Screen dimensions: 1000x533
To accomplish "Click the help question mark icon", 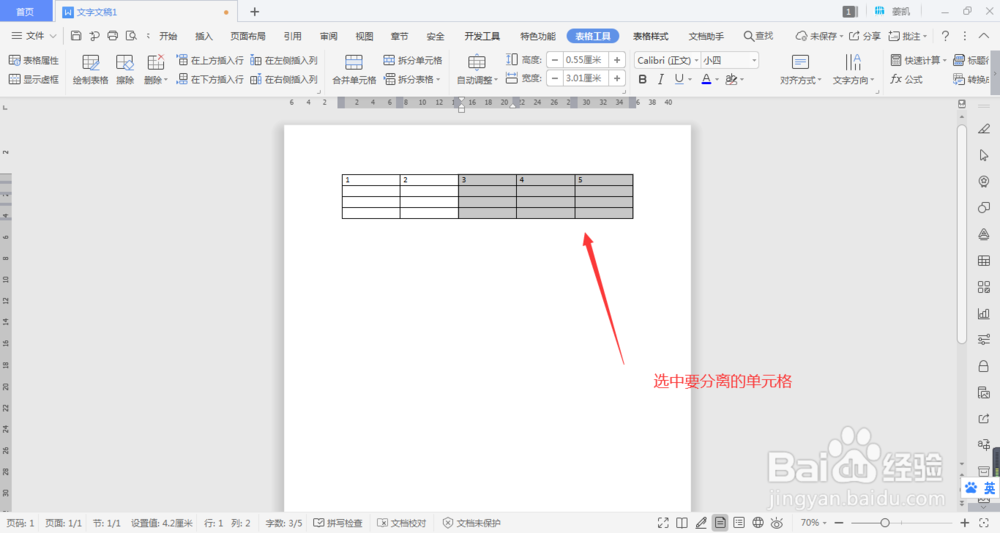I will tap(945, 36).
